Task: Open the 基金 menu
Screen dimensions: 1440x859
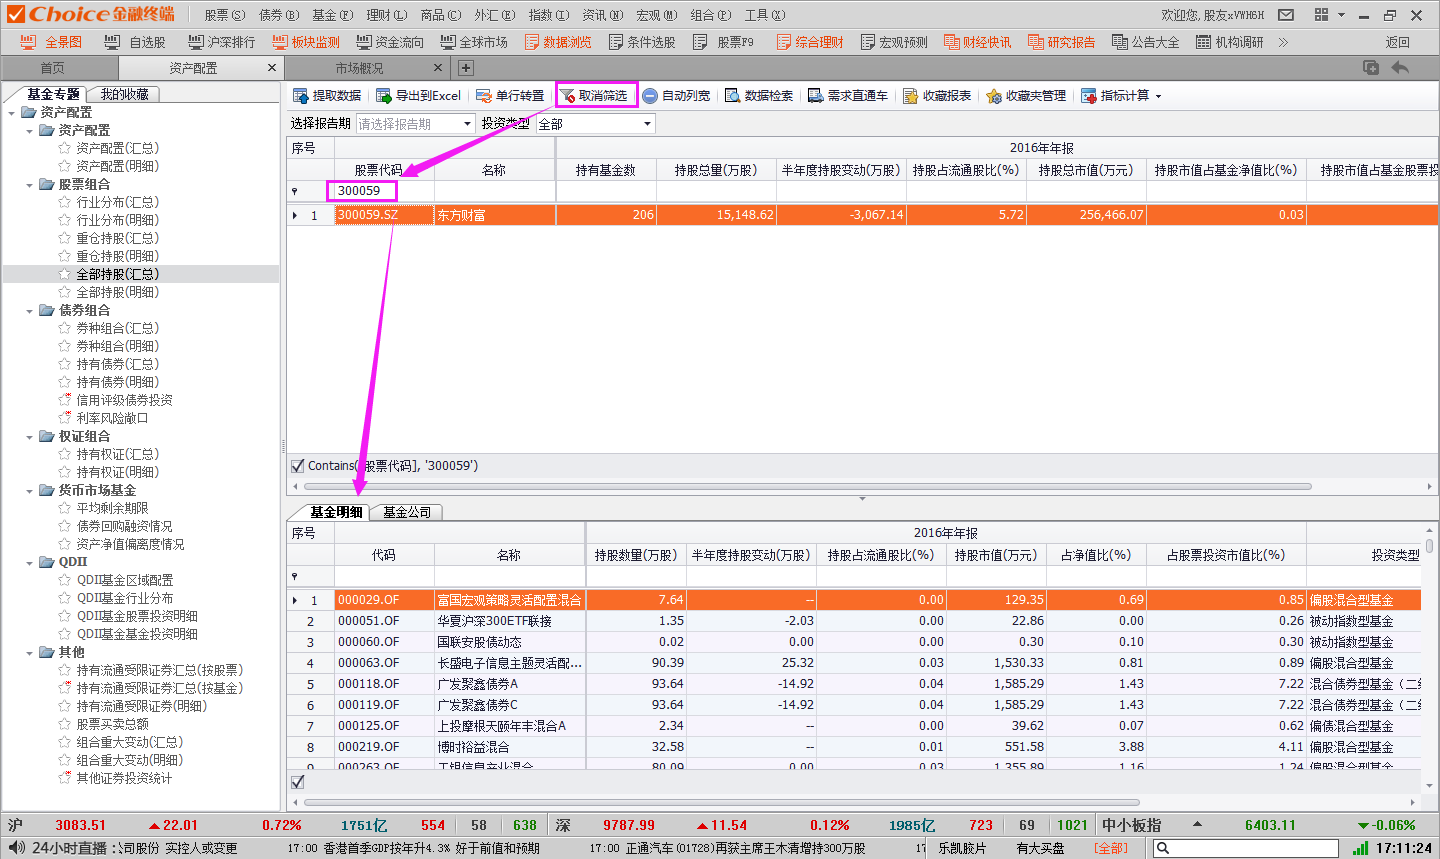Action: tap(332, 15)
